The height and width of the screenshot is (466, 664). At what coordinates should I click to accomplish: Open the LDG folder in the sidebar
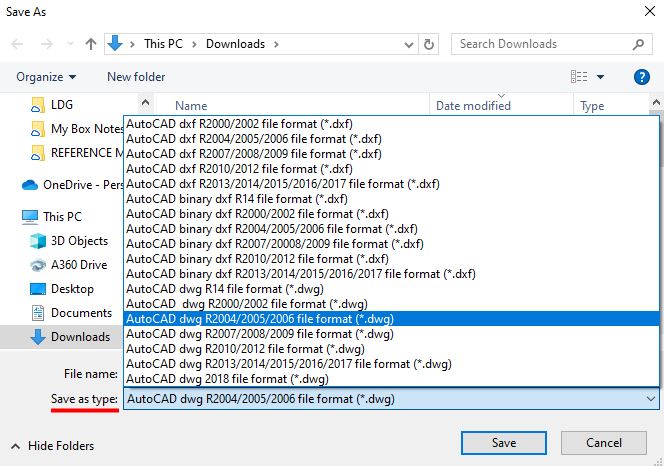tap(52, 105)
